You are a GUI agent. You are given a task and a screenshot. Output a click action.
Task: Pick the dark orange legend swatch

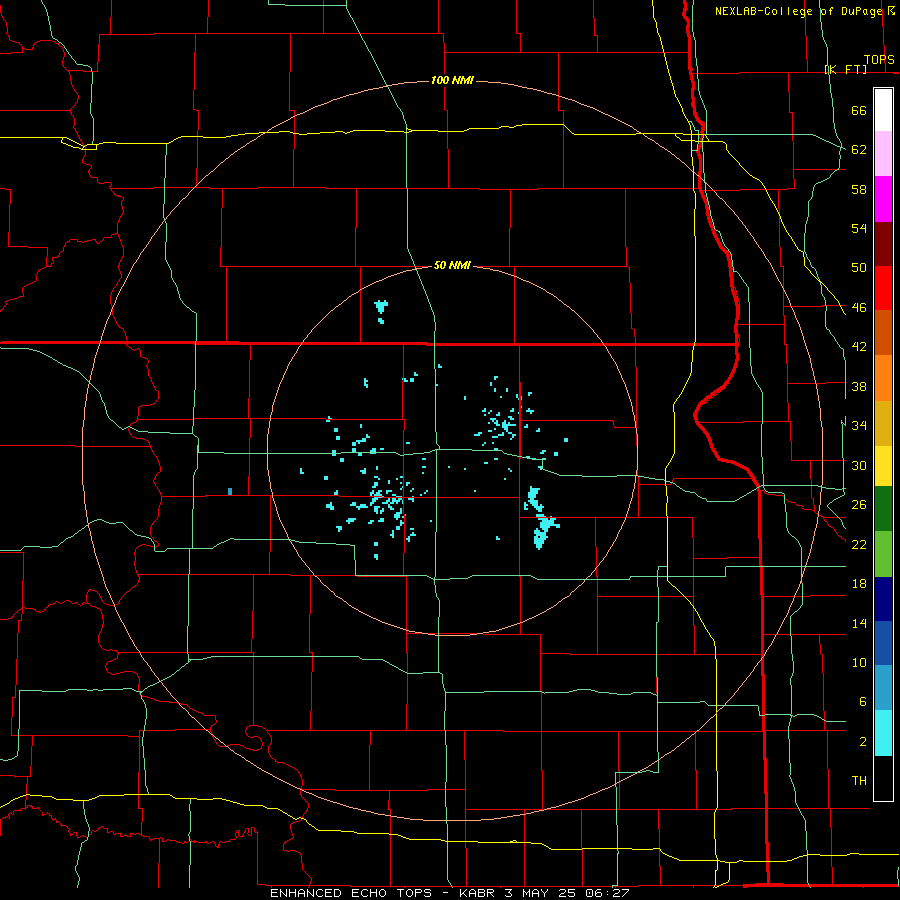tap(883, 332)
